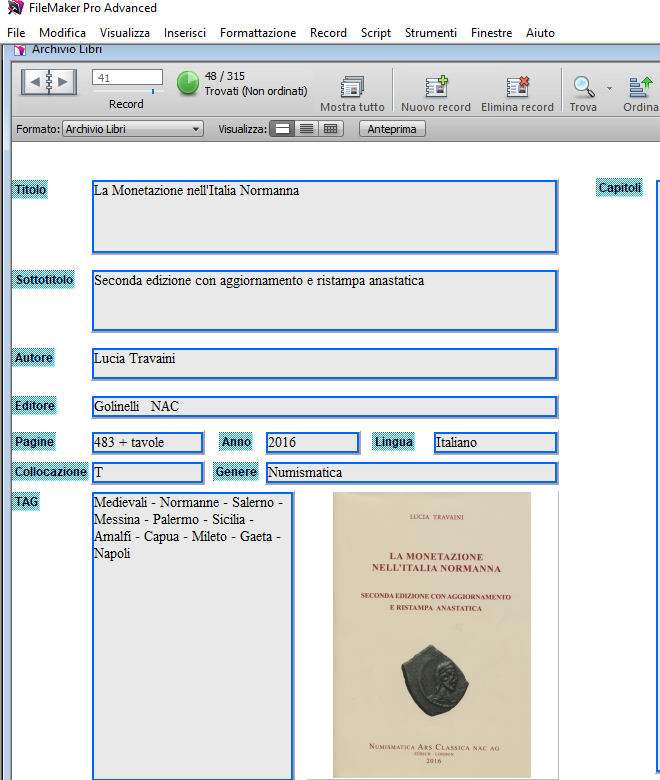Viewport: 660px width, 780px height.
Task: Open the Formato layout dropdown
Action: pos(133,129)
